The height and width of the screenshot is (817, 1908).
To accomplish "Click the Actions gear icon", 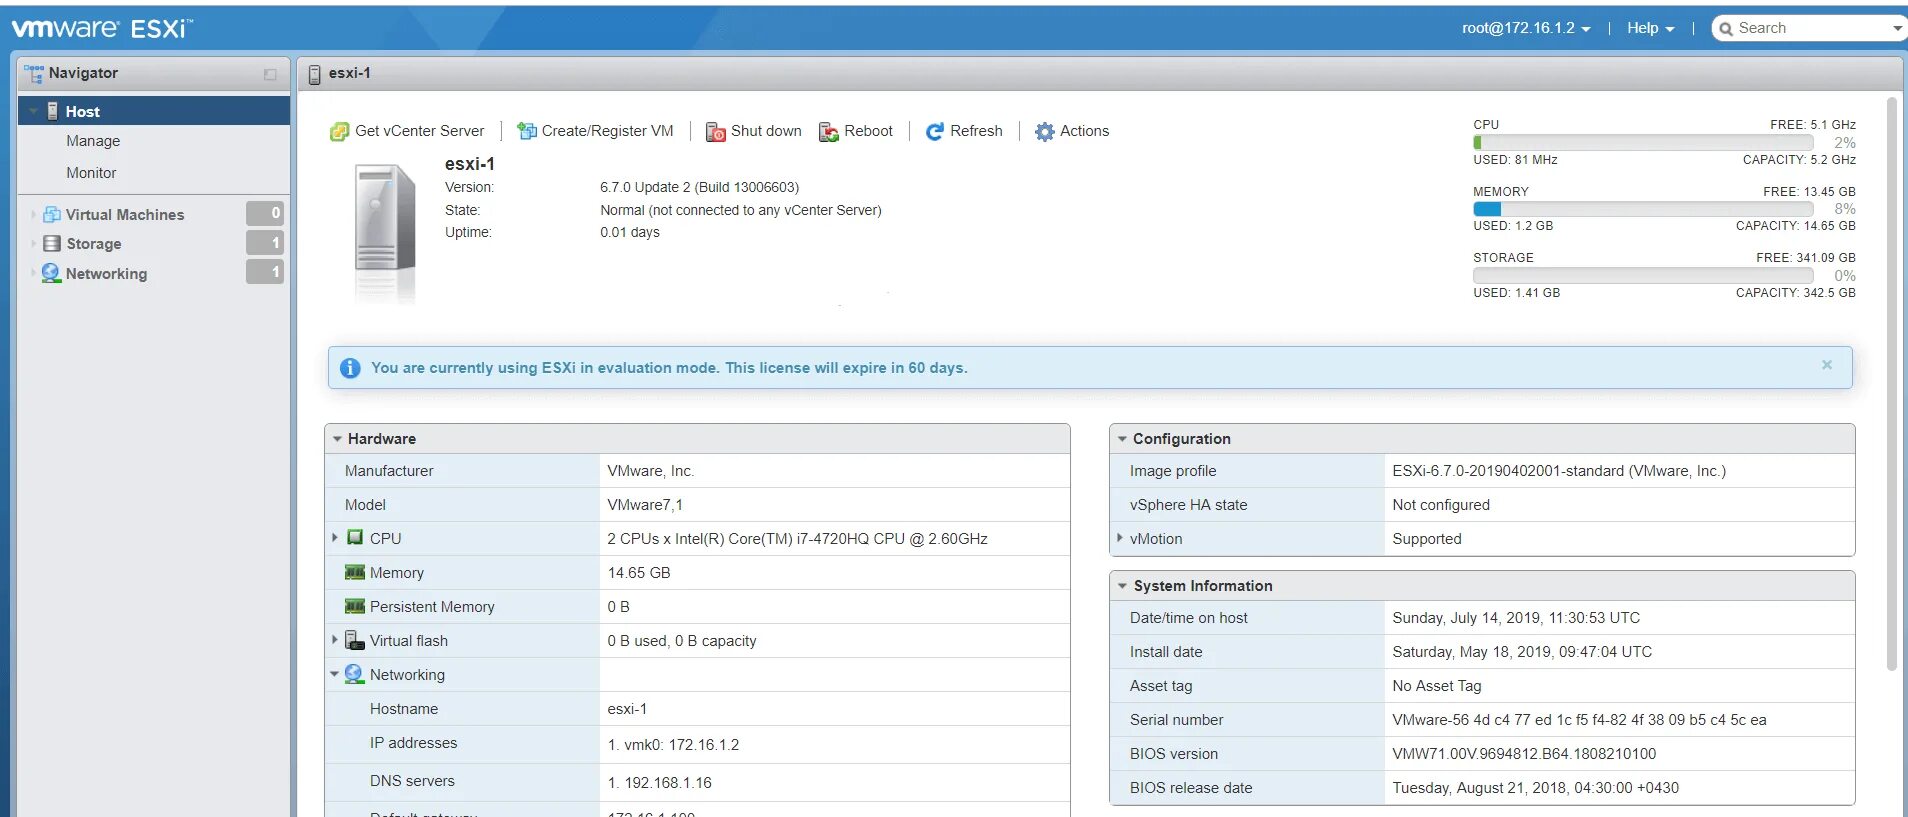I will click(1045, 132).
